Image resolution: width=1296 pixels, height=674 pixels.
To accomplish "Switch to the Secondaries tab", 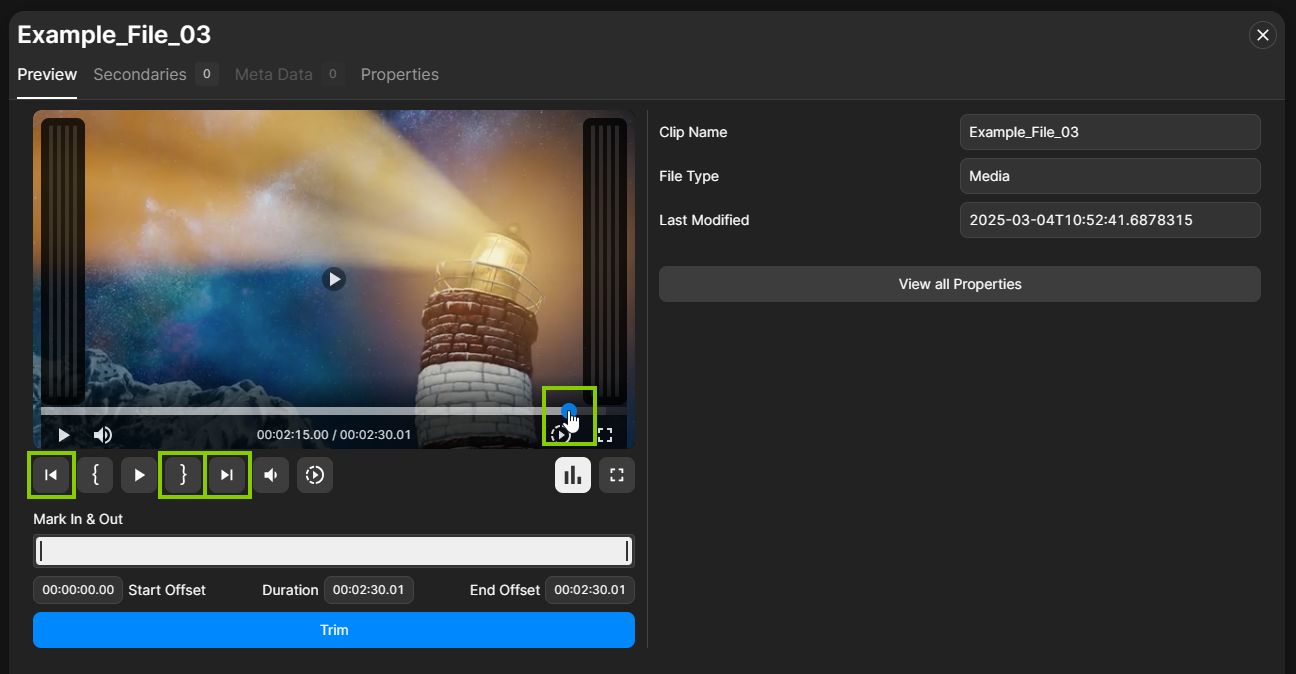I will pos(140,74).
